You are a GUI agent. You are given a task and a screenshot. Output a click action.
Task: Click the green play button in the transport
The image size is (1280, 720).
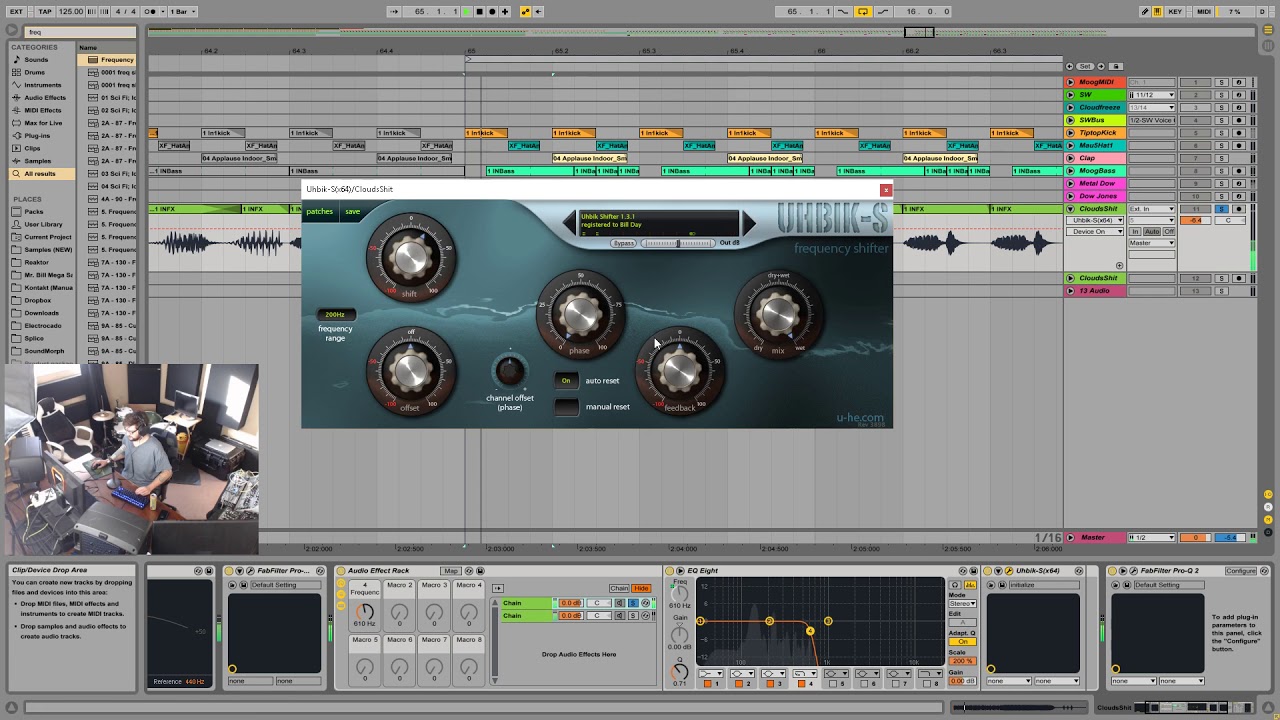[466, 11]
